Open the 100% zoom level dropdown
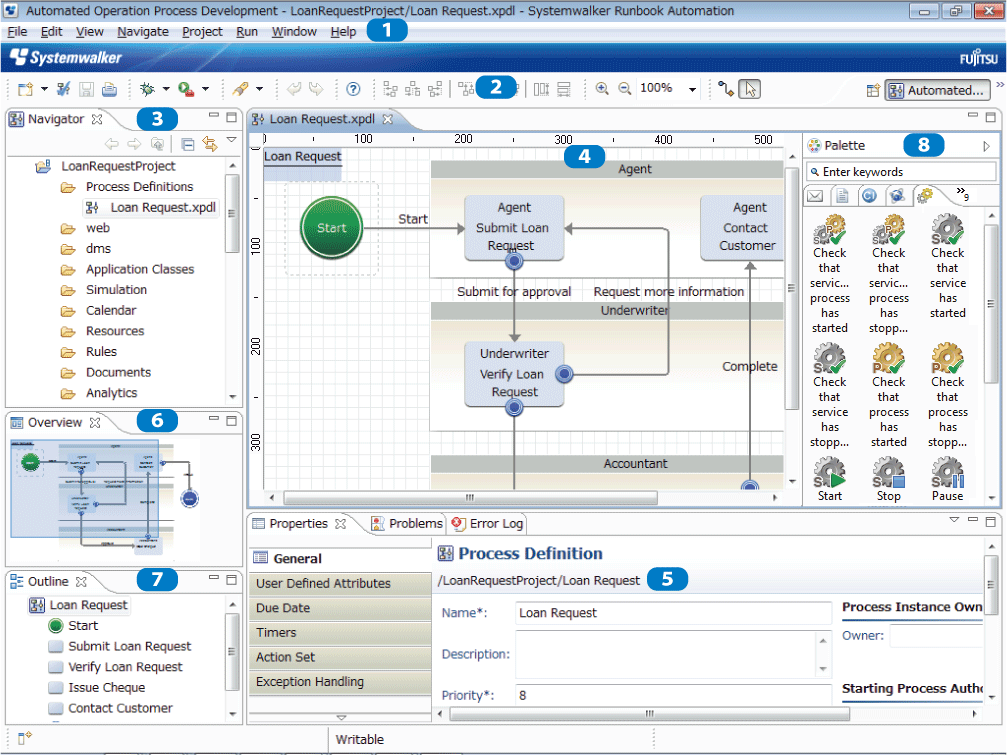 coord(692,89)
